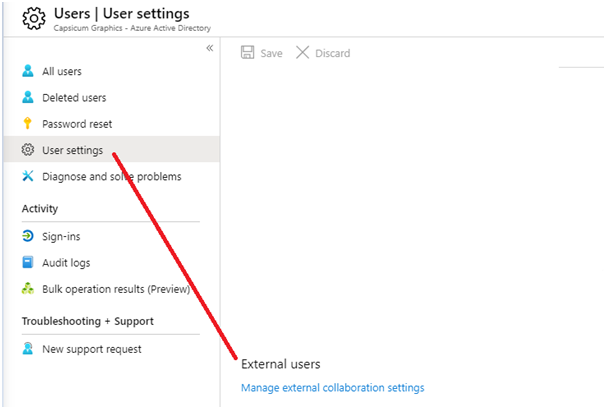Click the Save button label
This screenshot has width=606, height=409.
pyautogui.click(x=271, y=53)
